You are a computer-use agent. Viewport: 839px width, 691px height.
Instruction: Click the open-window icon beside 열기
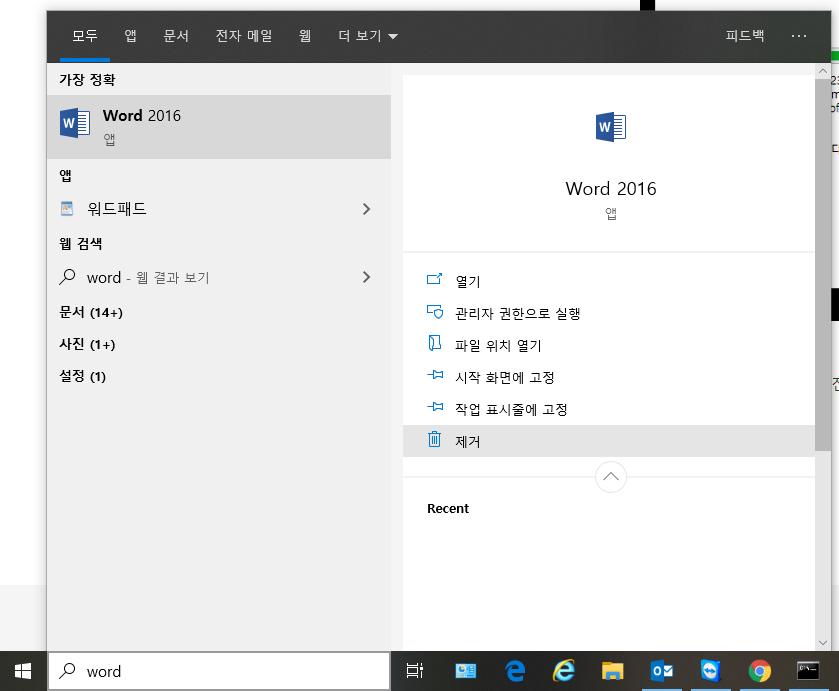[434, 279]
